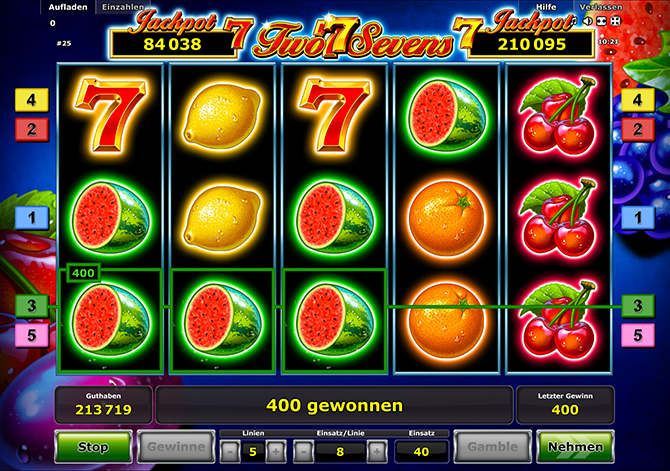670x471 pixels.
Task: Toggle green payline 3 marker on left
Action: coord(32,306)
